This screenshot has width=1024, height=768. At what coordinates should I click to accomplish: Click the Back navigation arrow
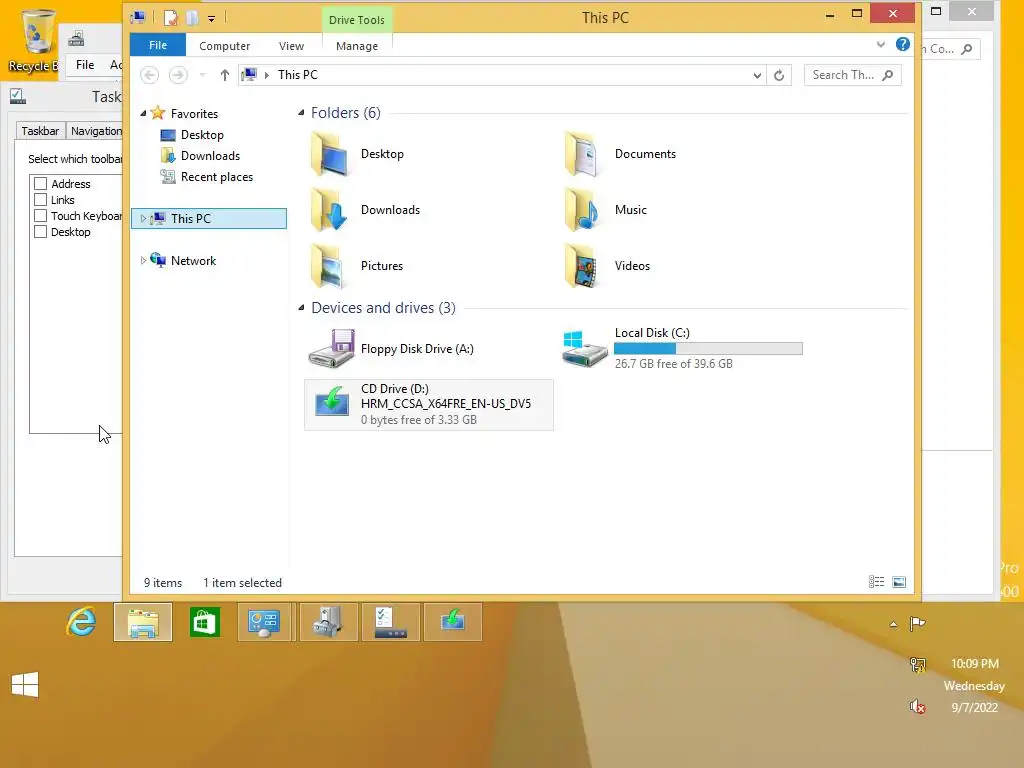coord(150,75)
